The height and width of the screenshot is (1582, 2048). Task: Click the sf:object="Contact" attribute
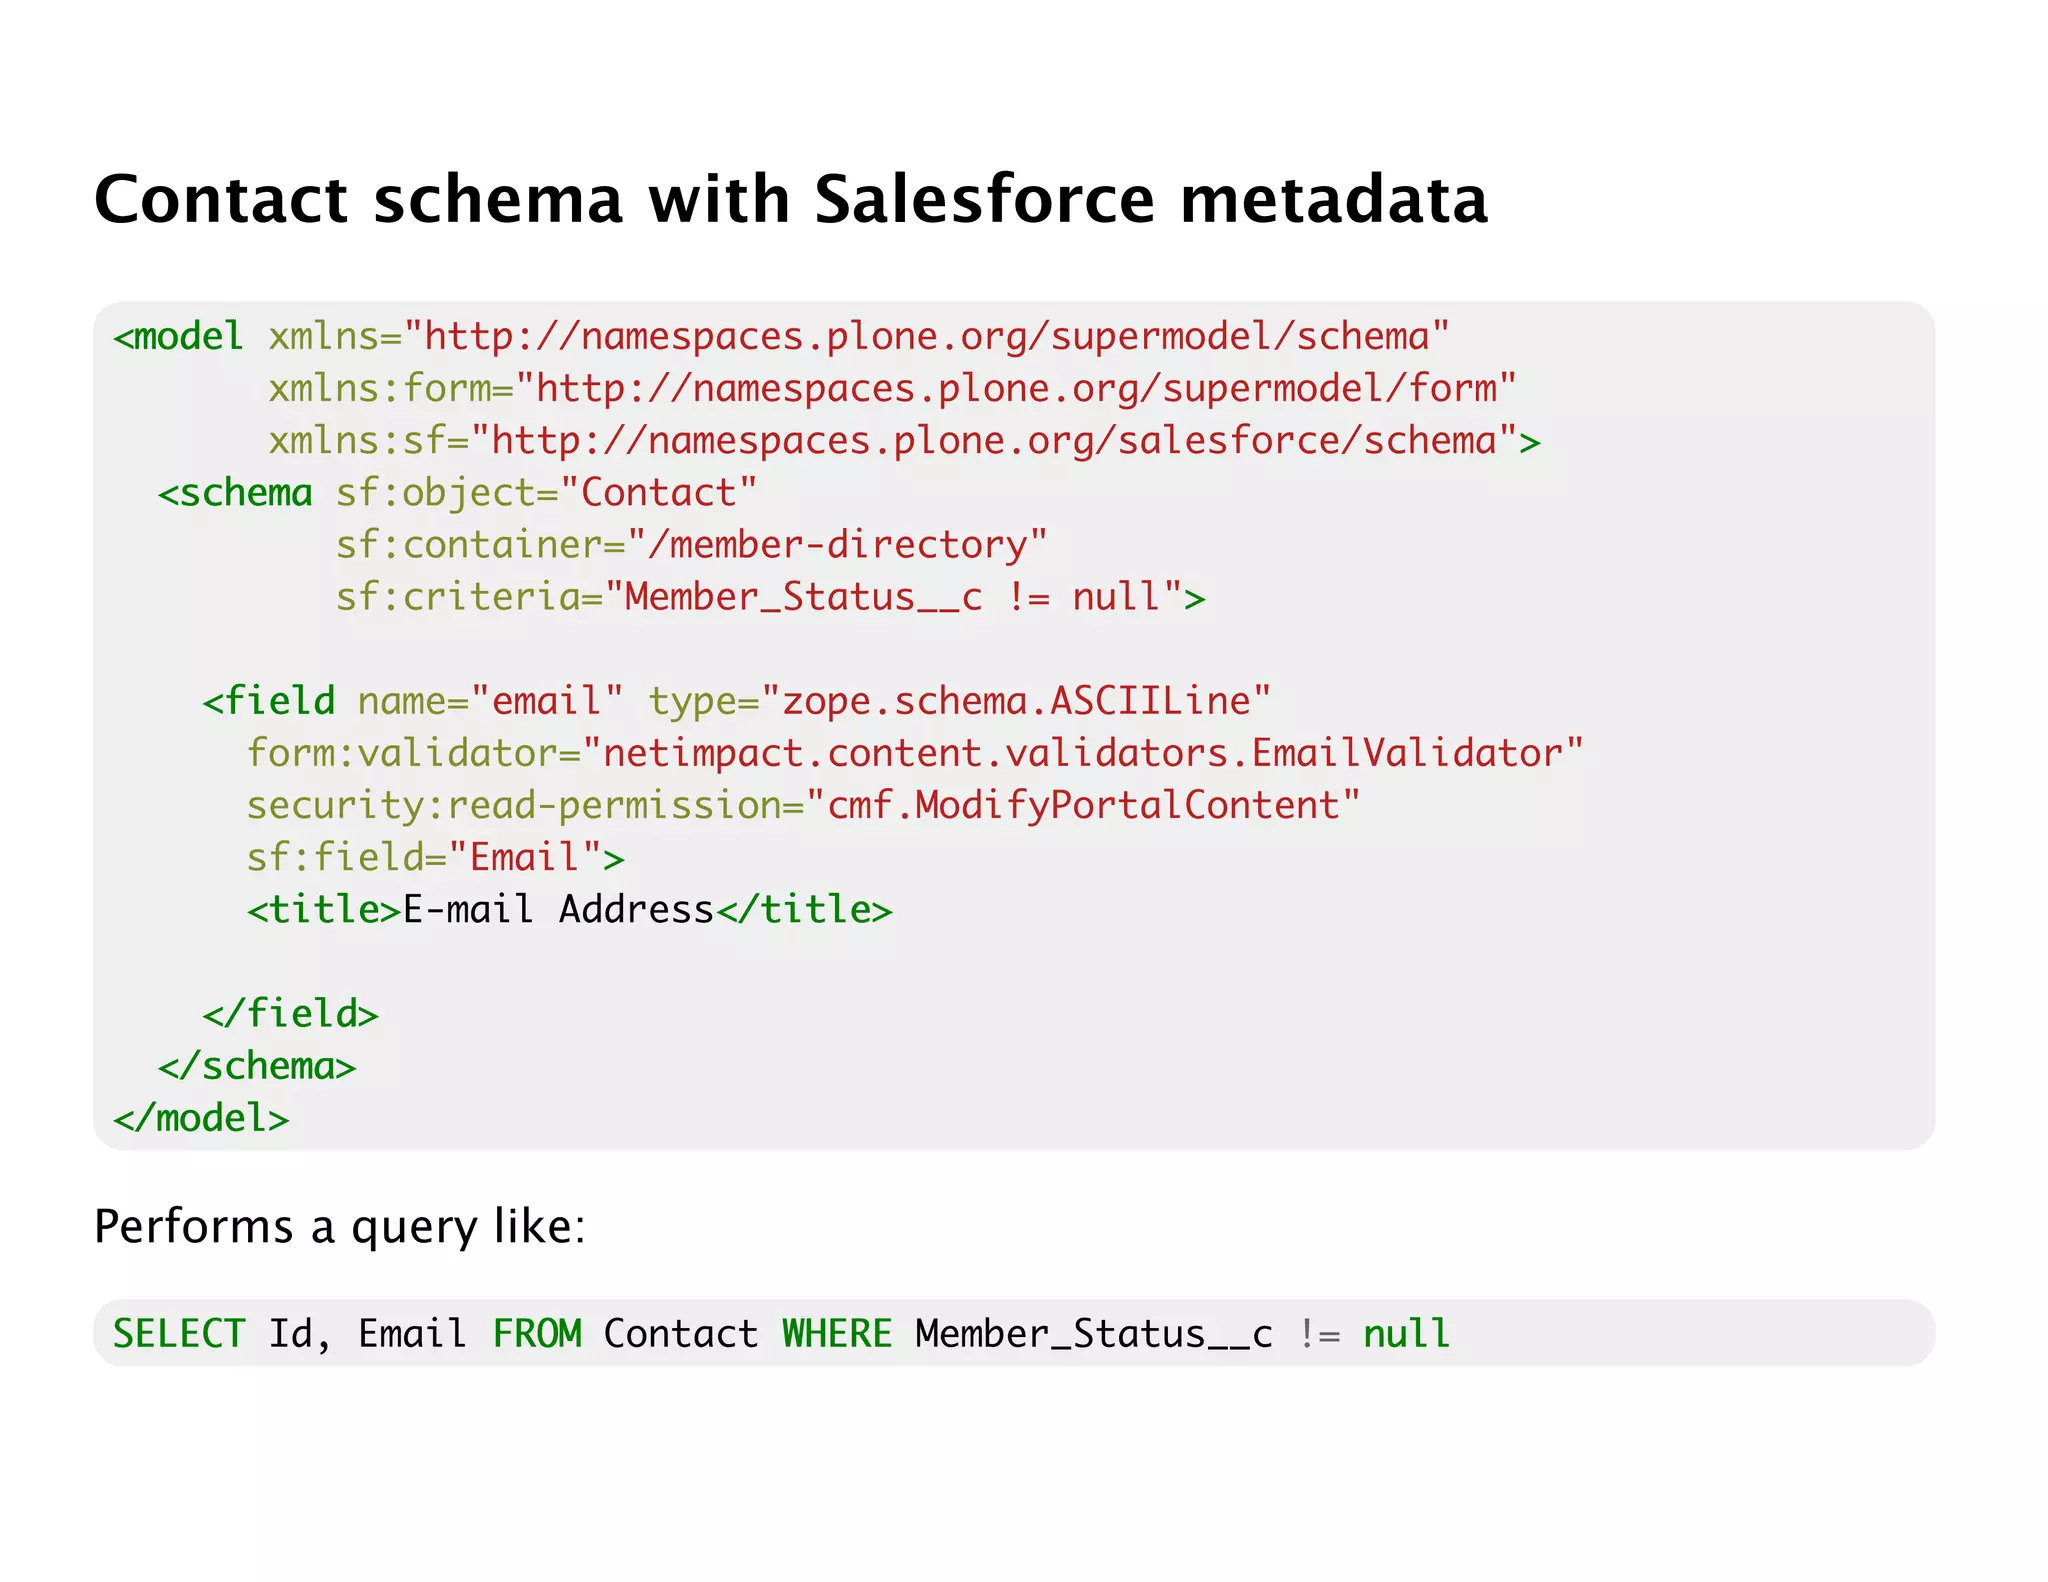[x=546, y=493]
